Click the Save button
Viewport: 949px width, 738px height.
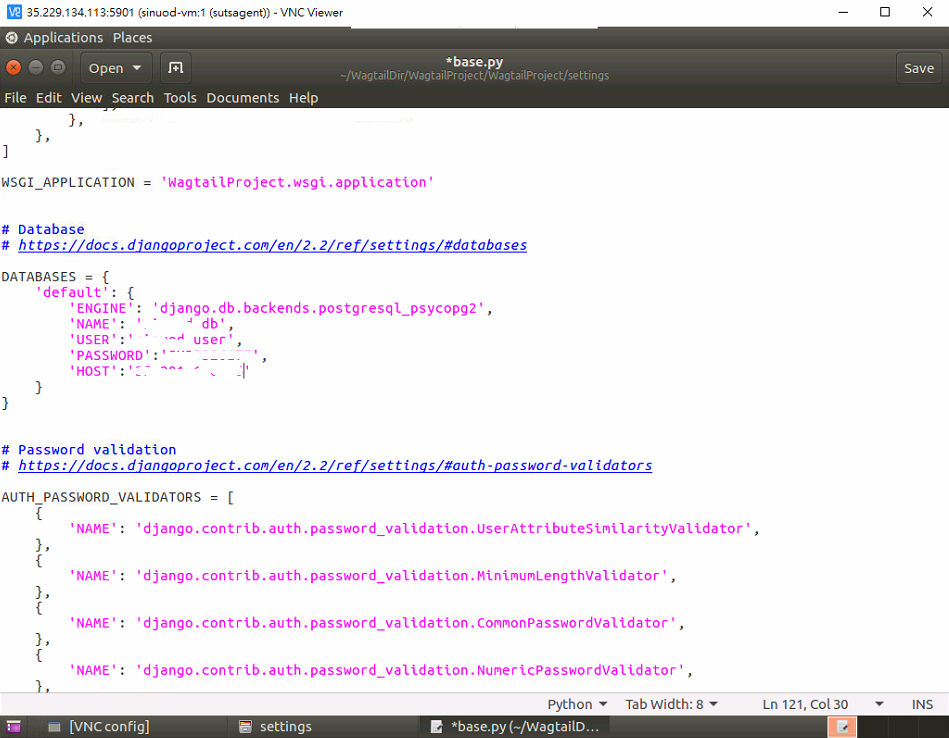click(919, 68)
